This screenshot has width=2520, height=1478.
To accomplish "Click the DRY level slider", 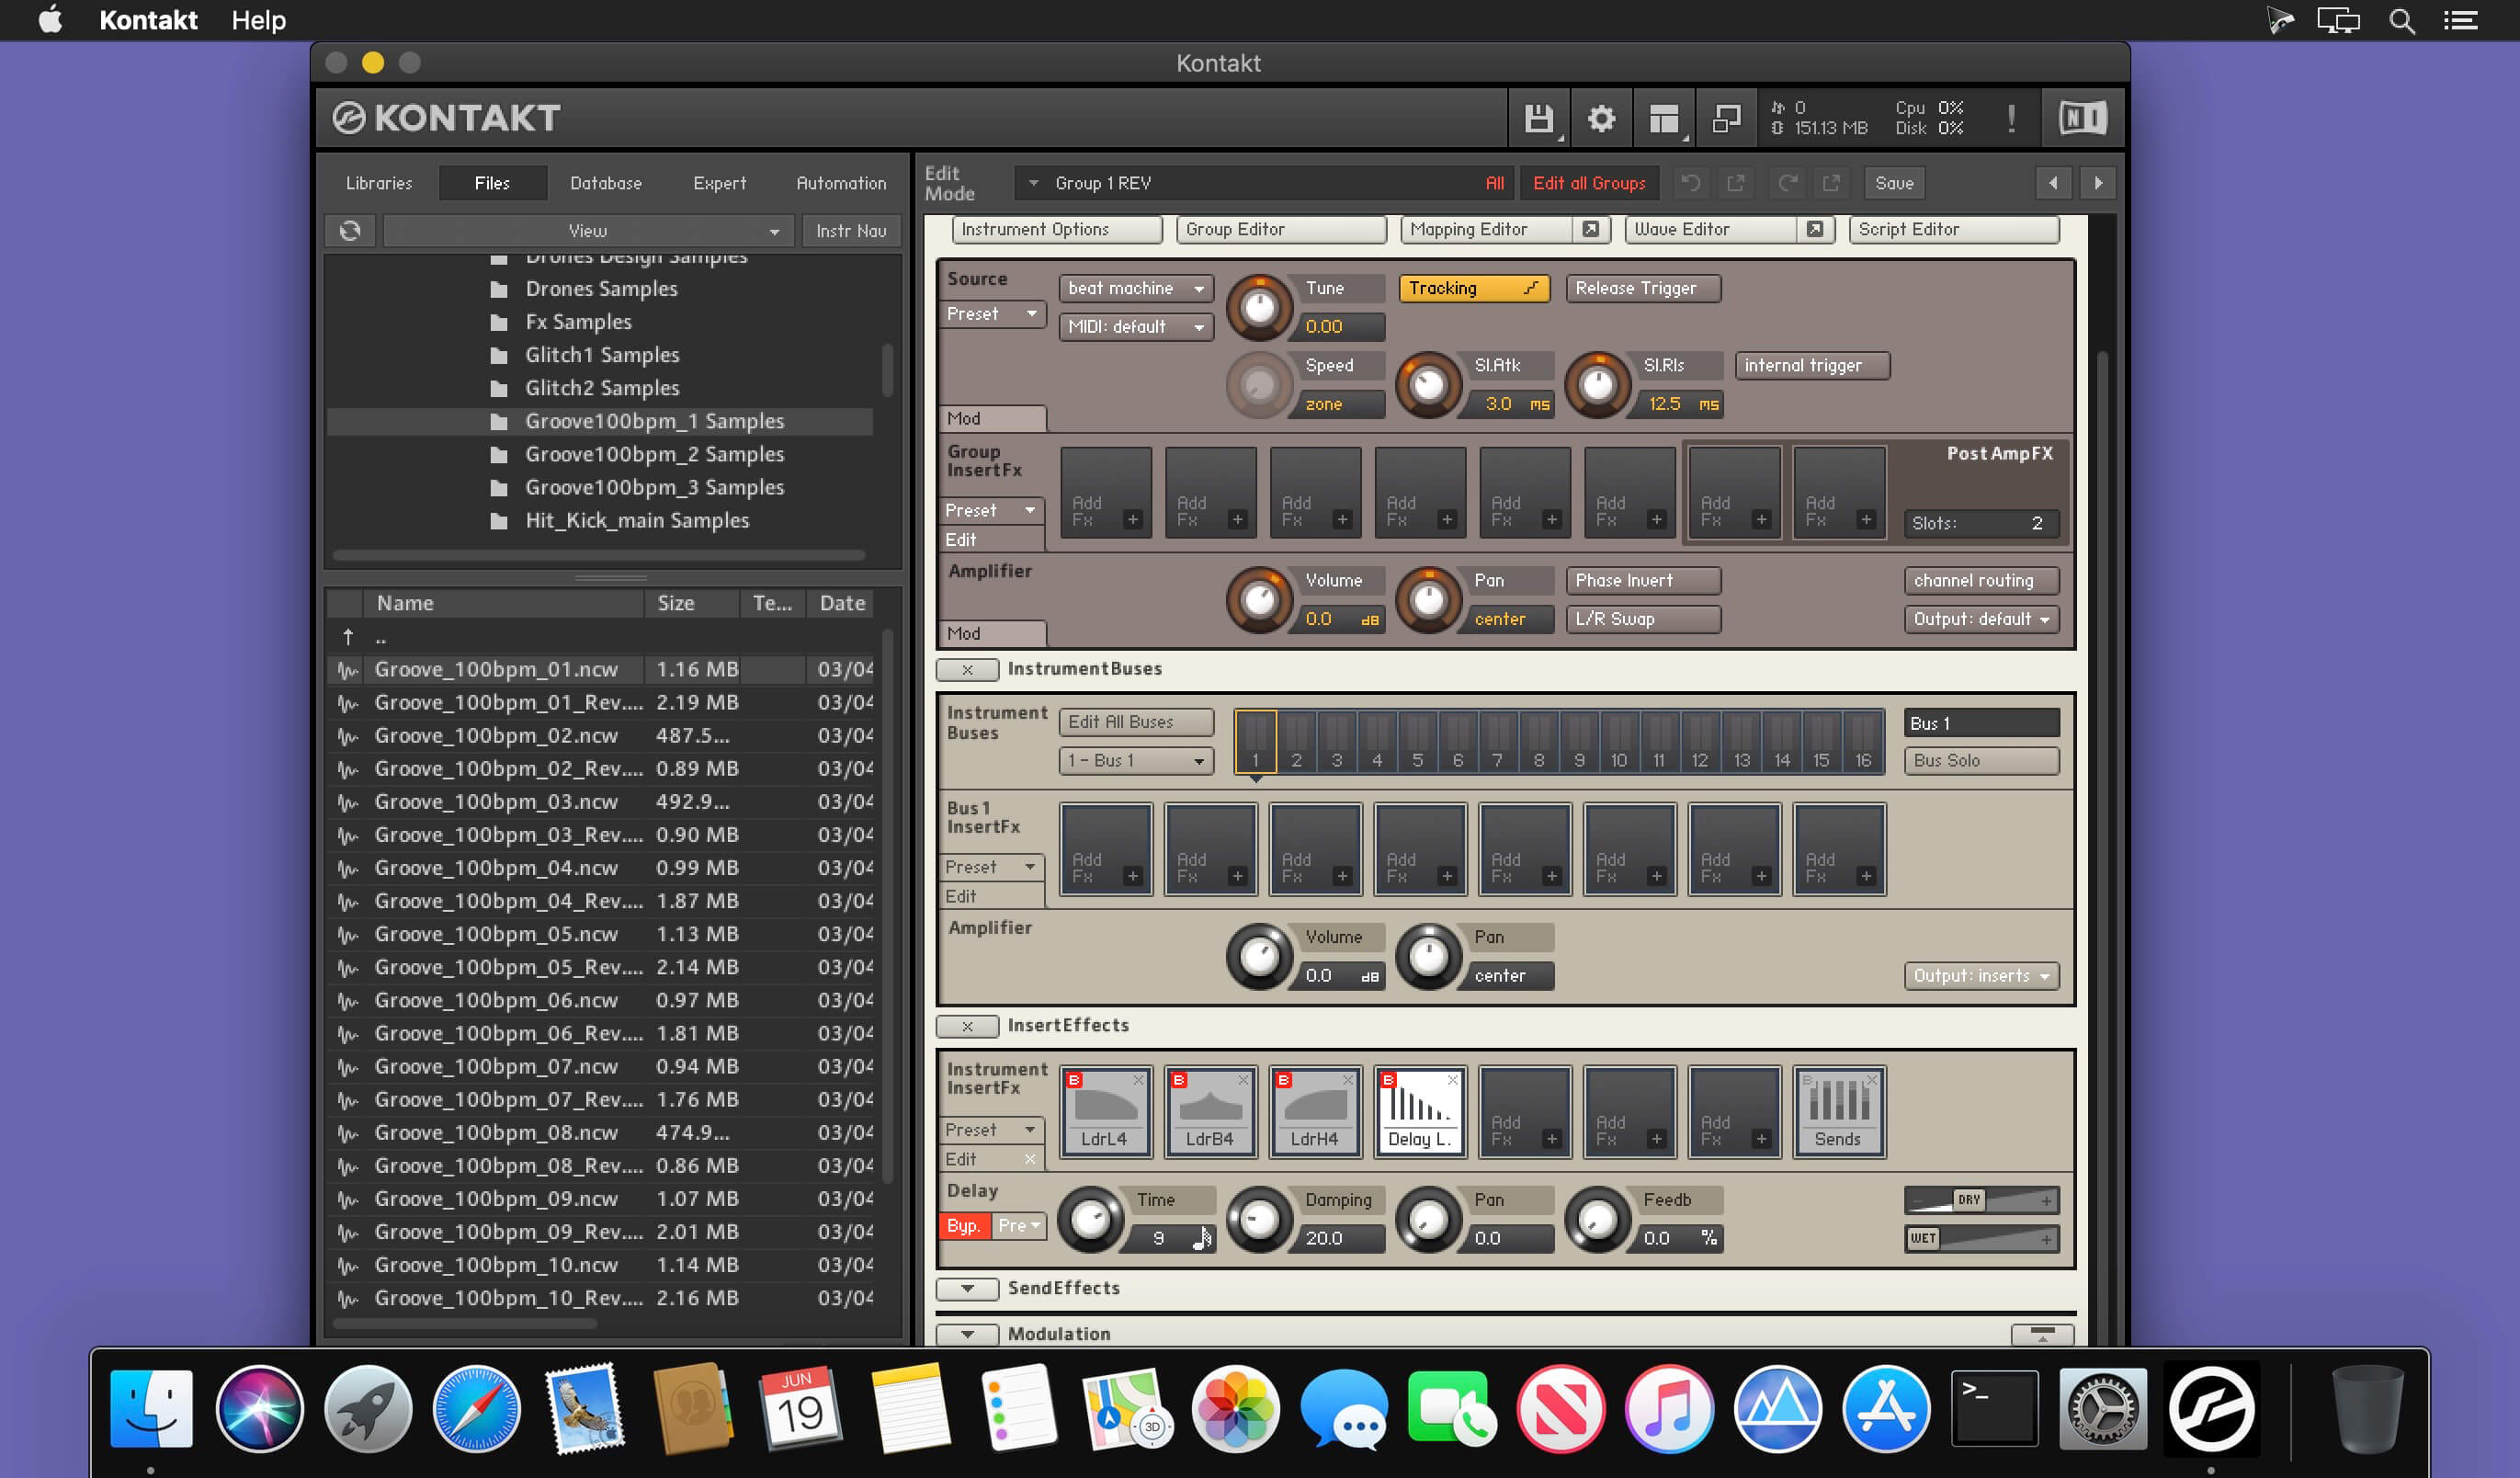I will tap(1981, 1200).
